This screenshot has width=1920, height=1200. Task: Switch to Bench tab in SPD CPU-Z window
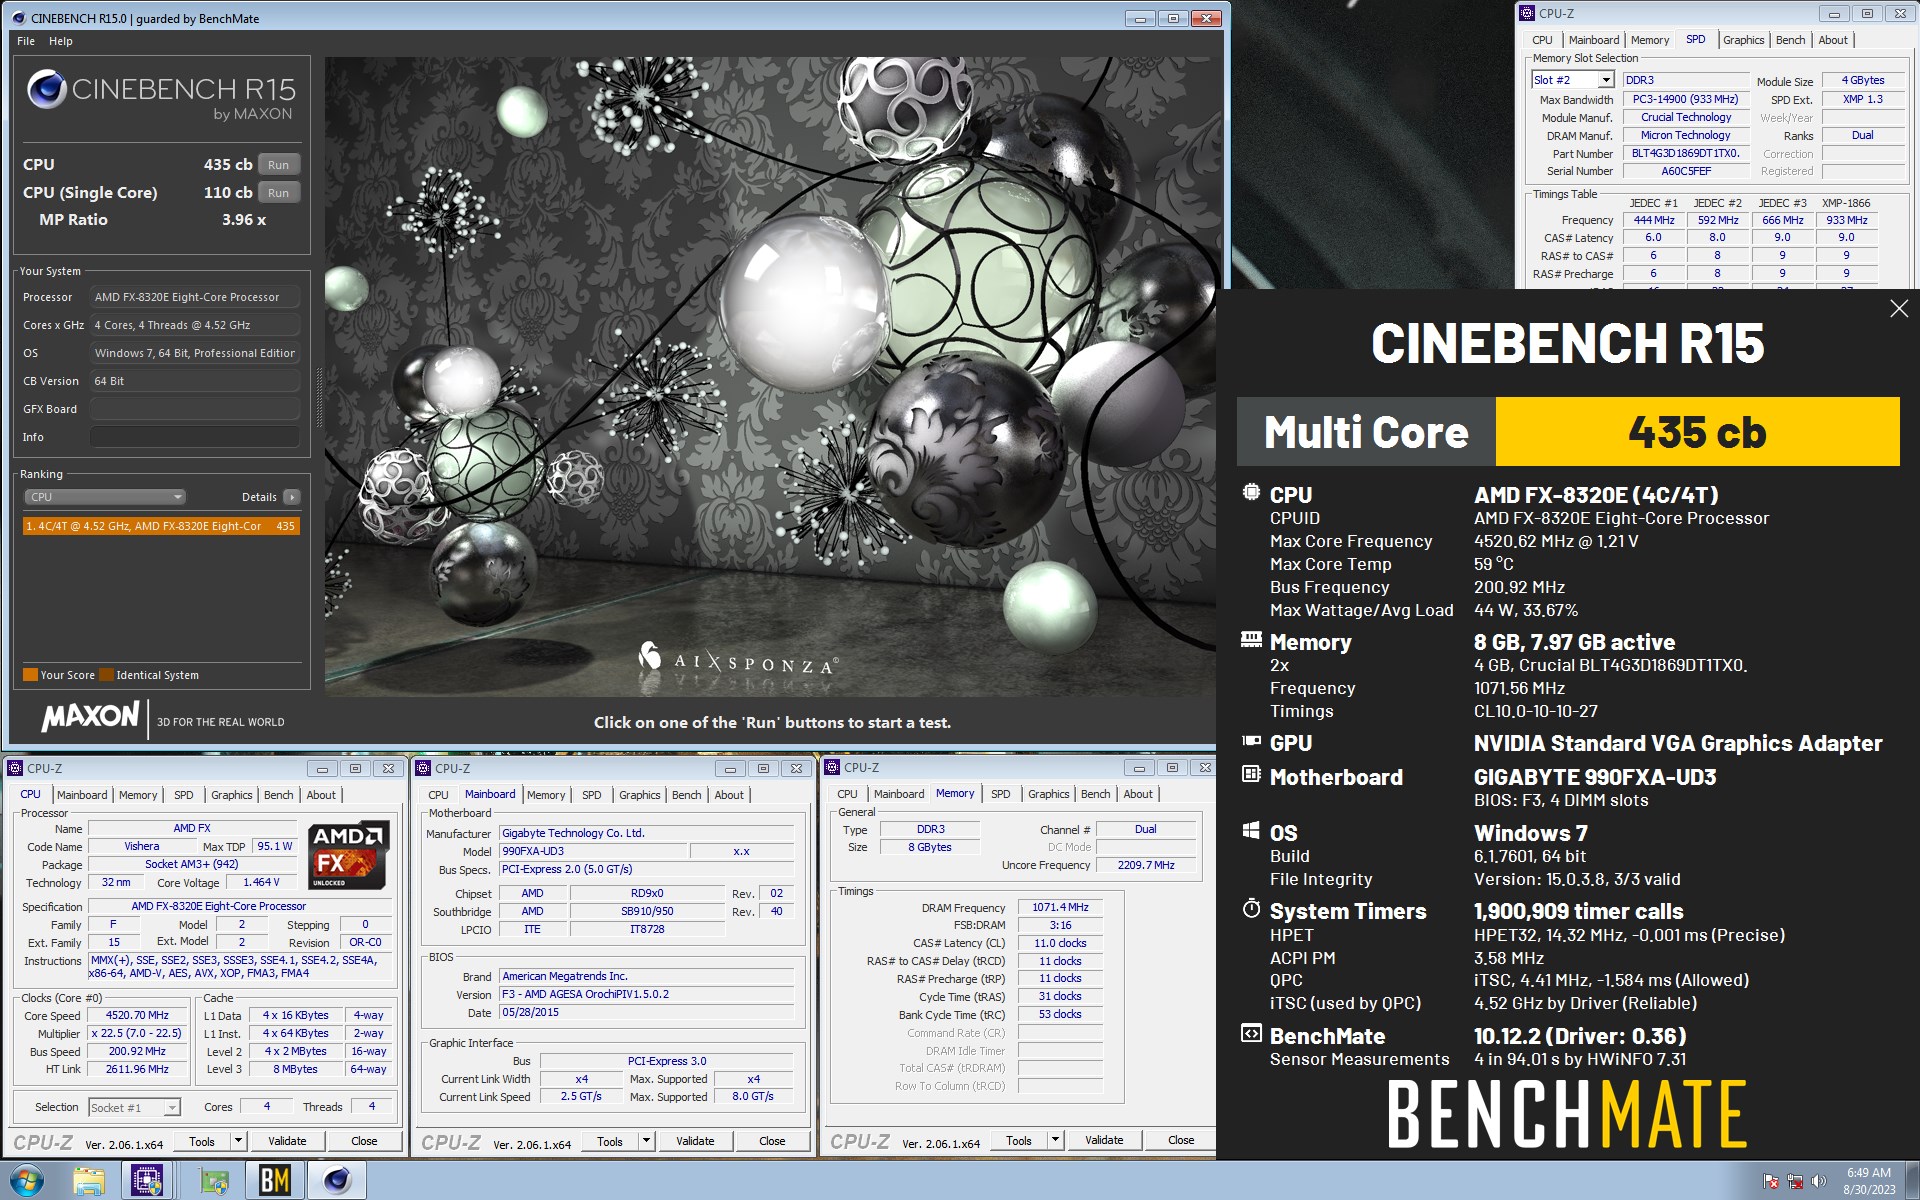pyautogui.click(x=1790, y=40)
